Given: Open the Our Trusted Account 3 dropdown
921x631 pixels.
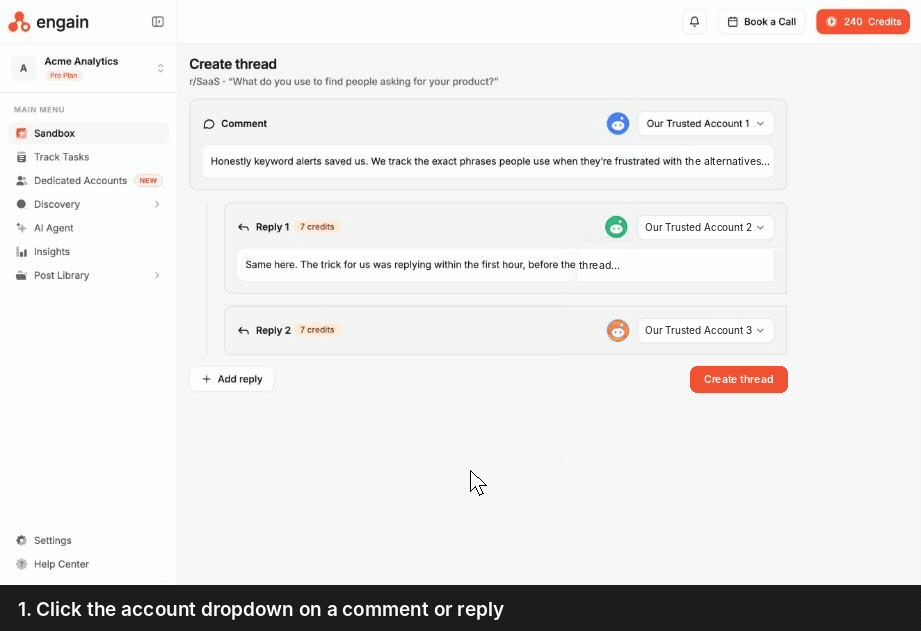Looking at the screenshot, I should (x=705, y=330).
